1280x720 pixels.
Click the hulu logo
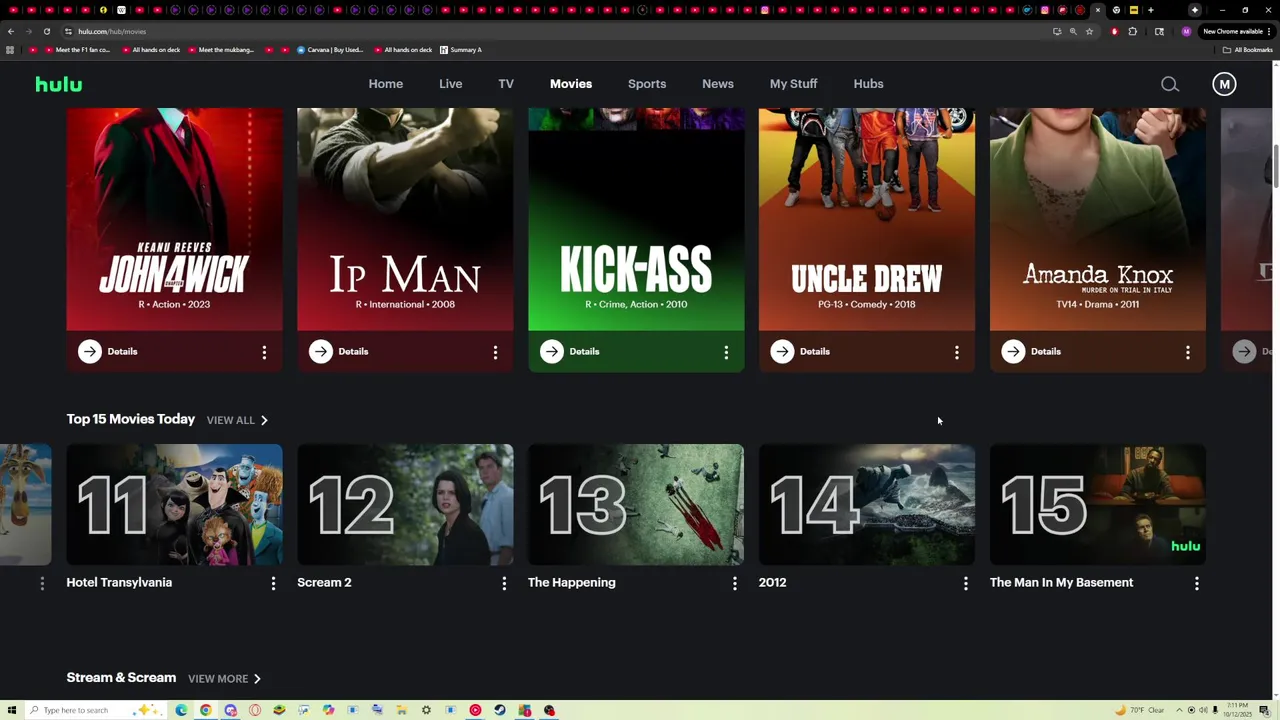pyautogui.click(x=59, y=84)
